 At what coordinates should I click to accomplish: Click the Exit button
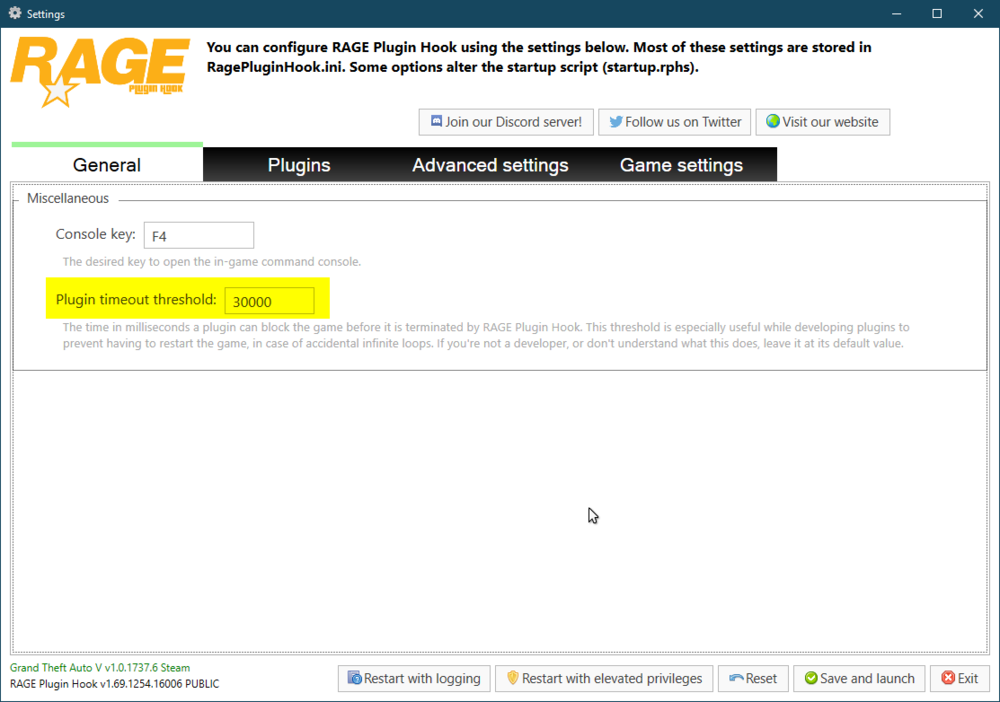(x=960, y=678)
